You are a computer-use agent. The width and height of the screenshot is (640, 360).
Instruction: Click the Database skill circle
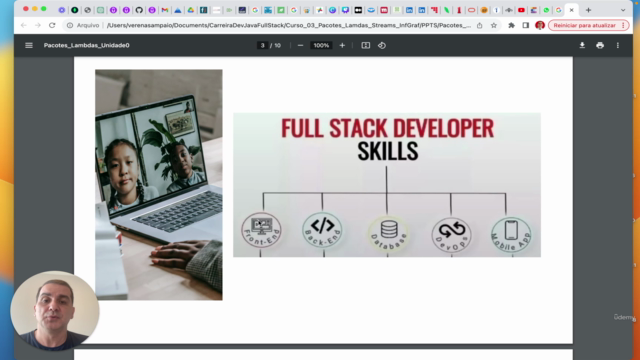click(389, 234)
